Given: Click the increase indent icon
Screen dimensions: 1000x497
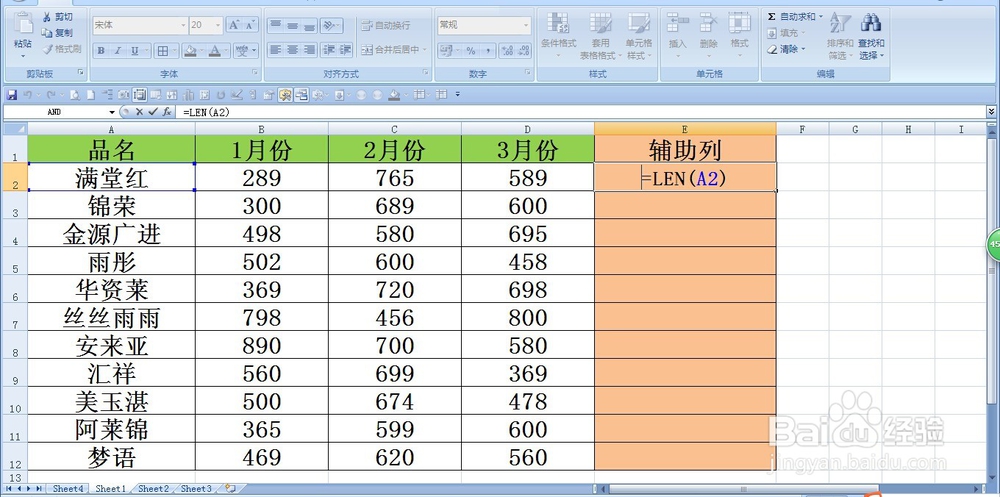Looking at the screenshot, I should point(345,49).
